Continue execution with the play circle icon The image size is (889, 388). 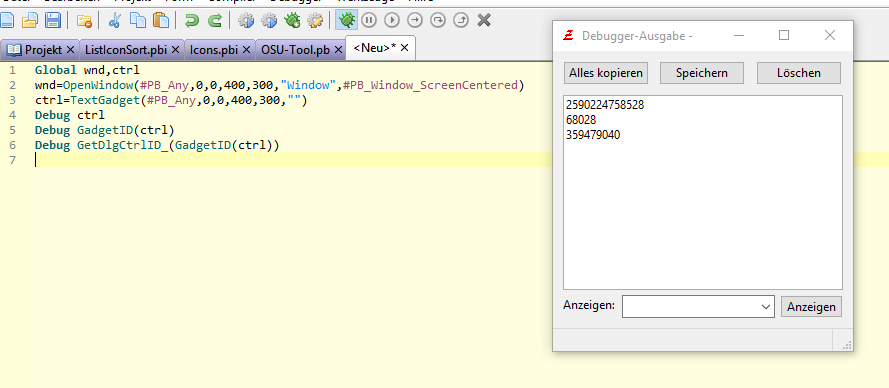pyautogui.click(x=392, y=20)
